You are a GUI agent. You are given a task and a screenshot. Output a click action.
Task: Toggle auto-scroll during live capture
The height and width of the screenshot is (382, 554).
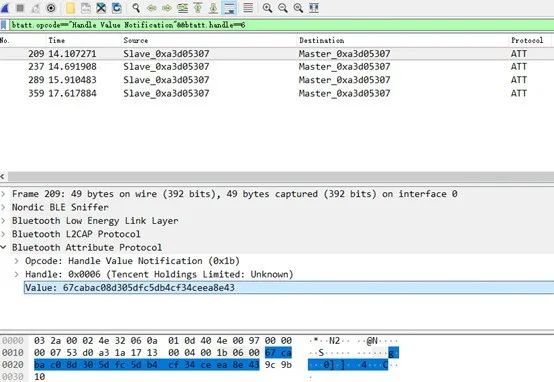[x=229, y=8]
